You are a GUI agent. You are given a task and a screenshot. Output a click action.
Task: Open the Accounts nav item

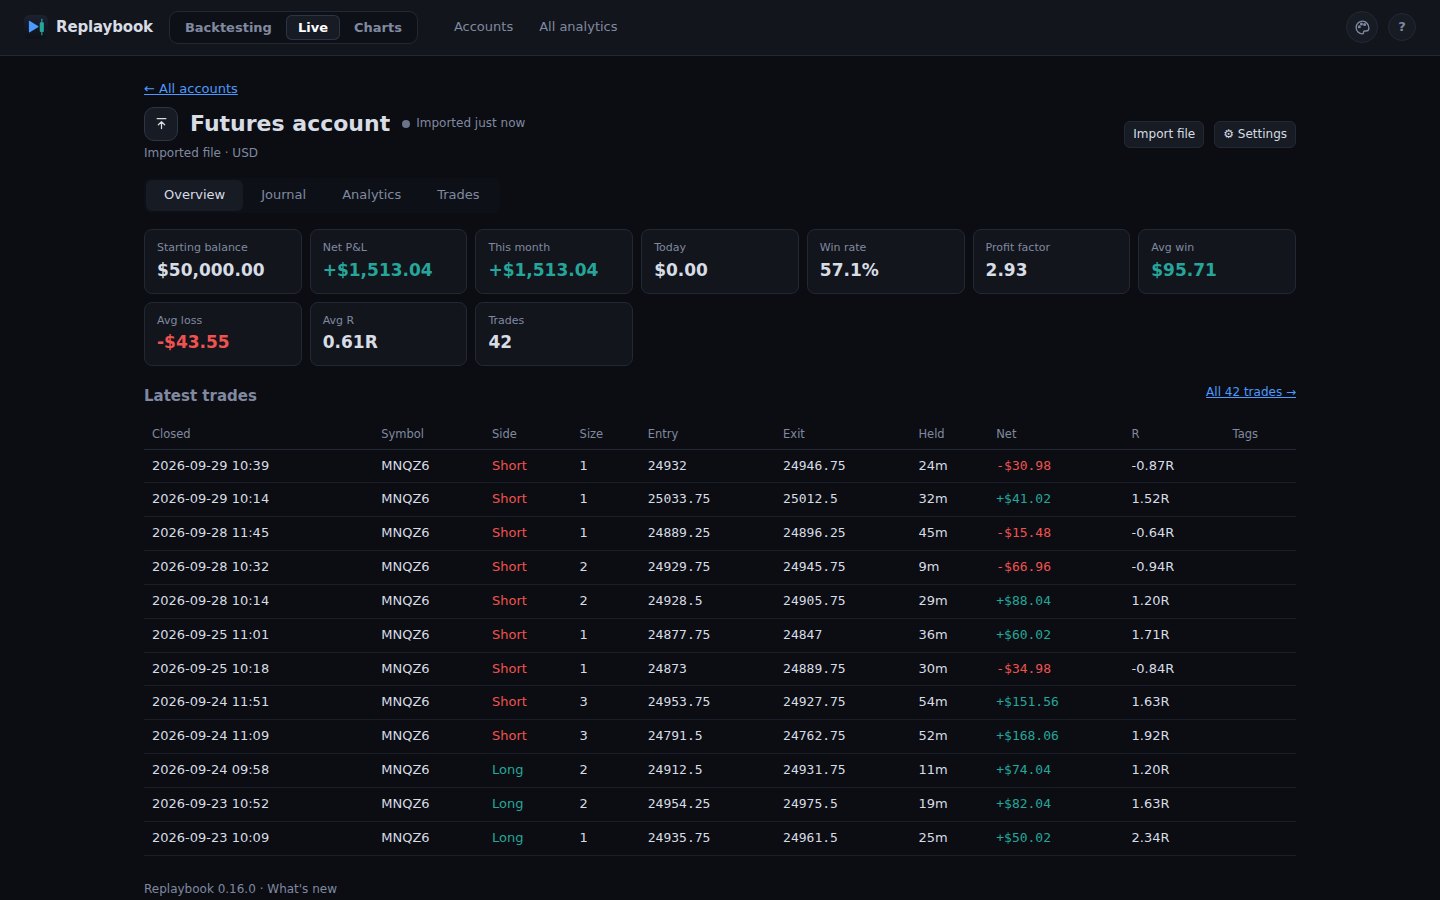click(x=483, y=27)
